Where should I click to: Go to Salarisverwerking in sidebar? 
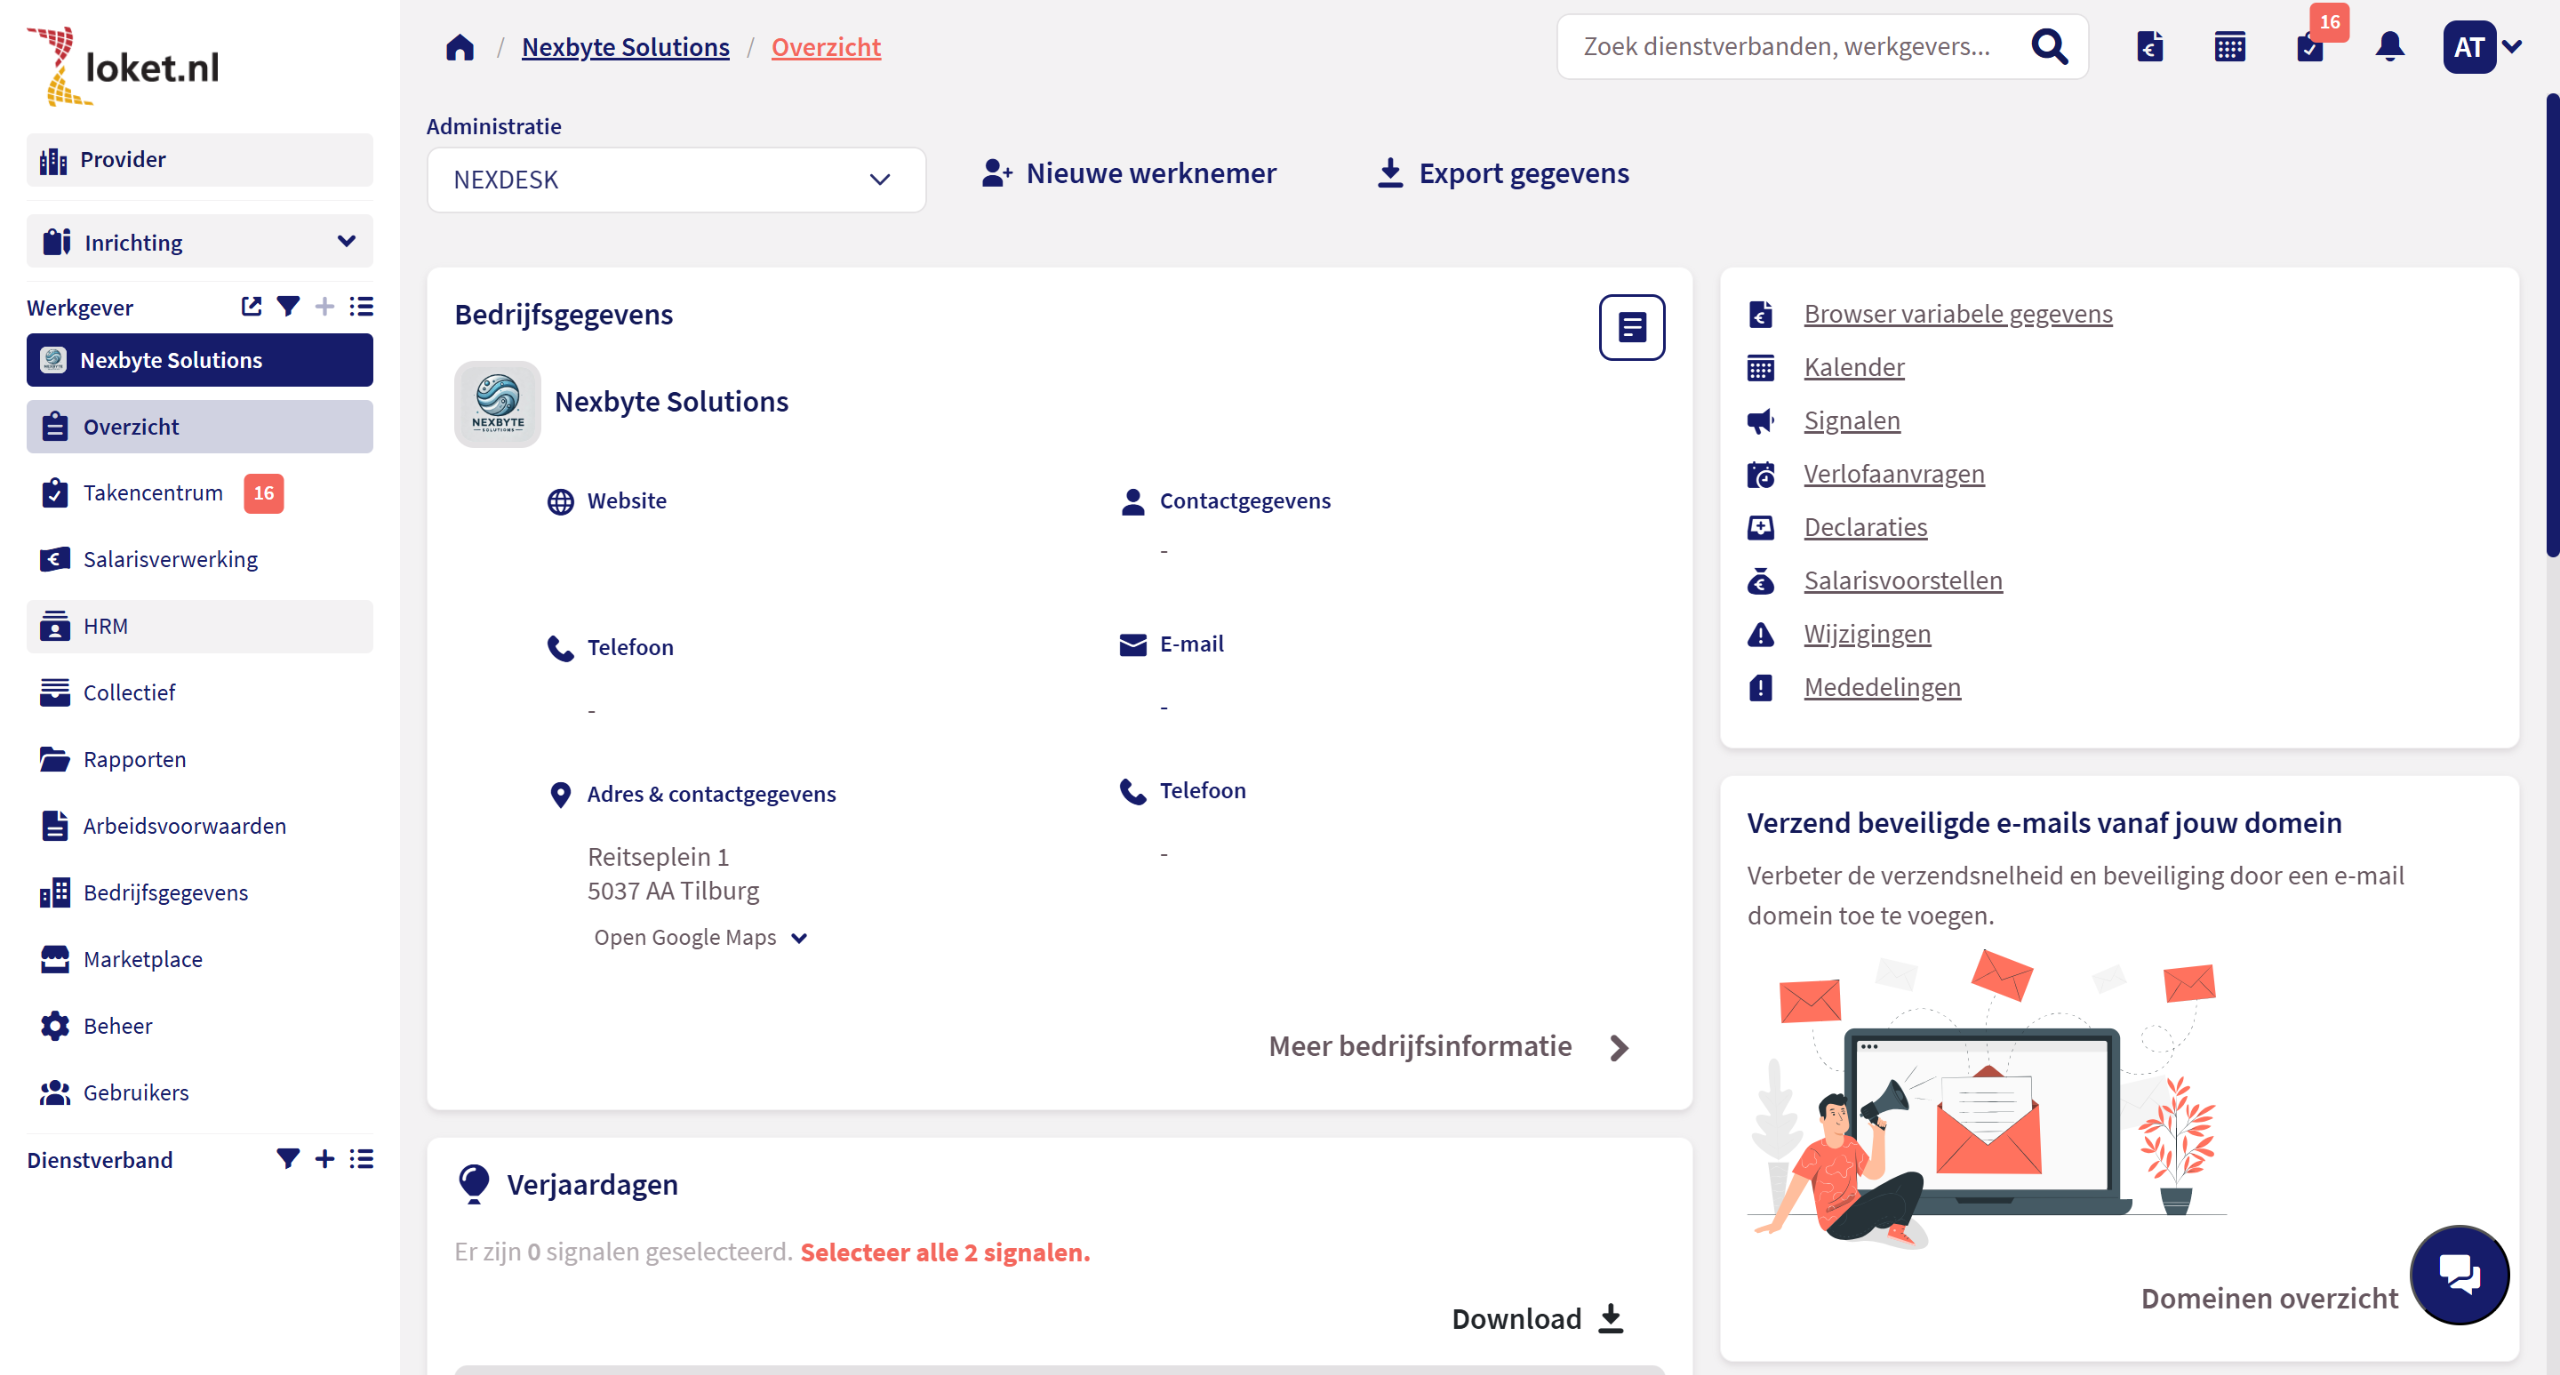click(170, 560)
